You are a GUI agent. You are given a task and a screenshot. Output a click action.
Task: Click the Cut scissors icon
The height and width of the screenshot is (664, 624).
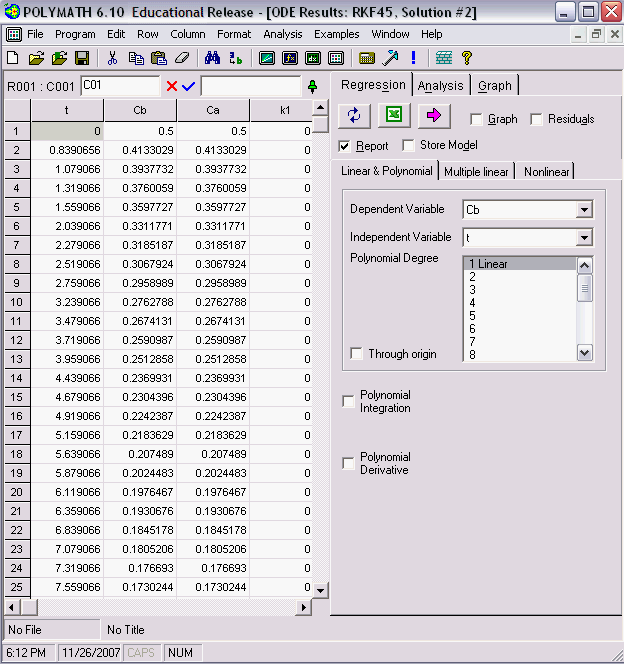tap(112, 58)
